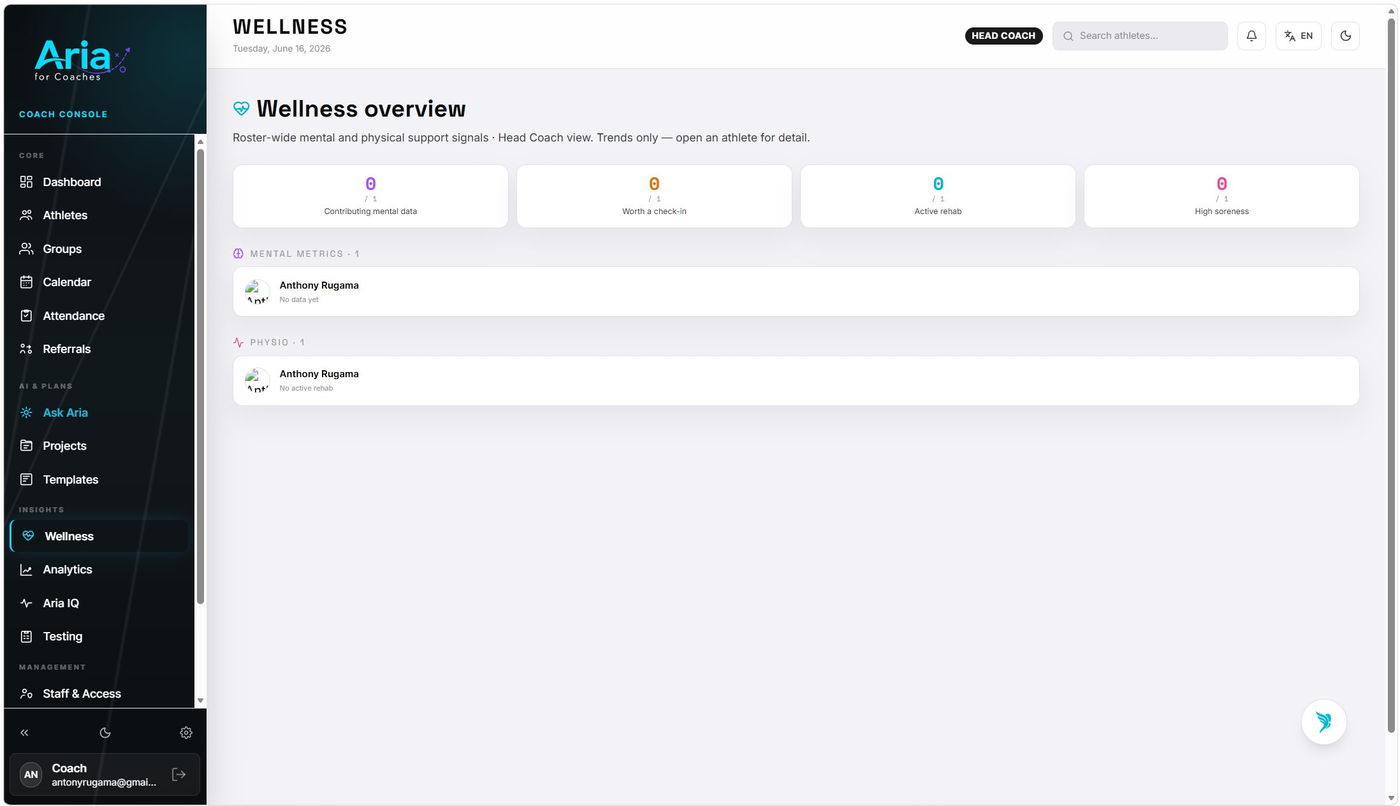Click Anthony Rugama avatar in Mental Metrics
This screenshot has height=806, width=1400.
pos(257,292)
